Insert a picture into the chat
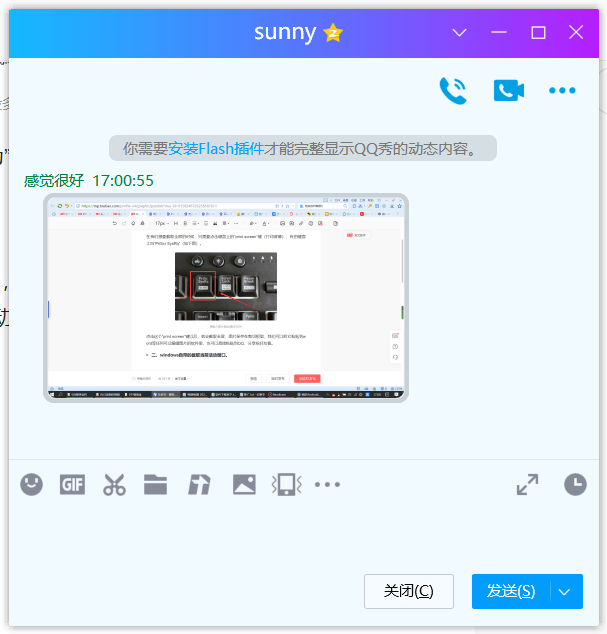The image size is (607, 634). click(x=244, y=485)
